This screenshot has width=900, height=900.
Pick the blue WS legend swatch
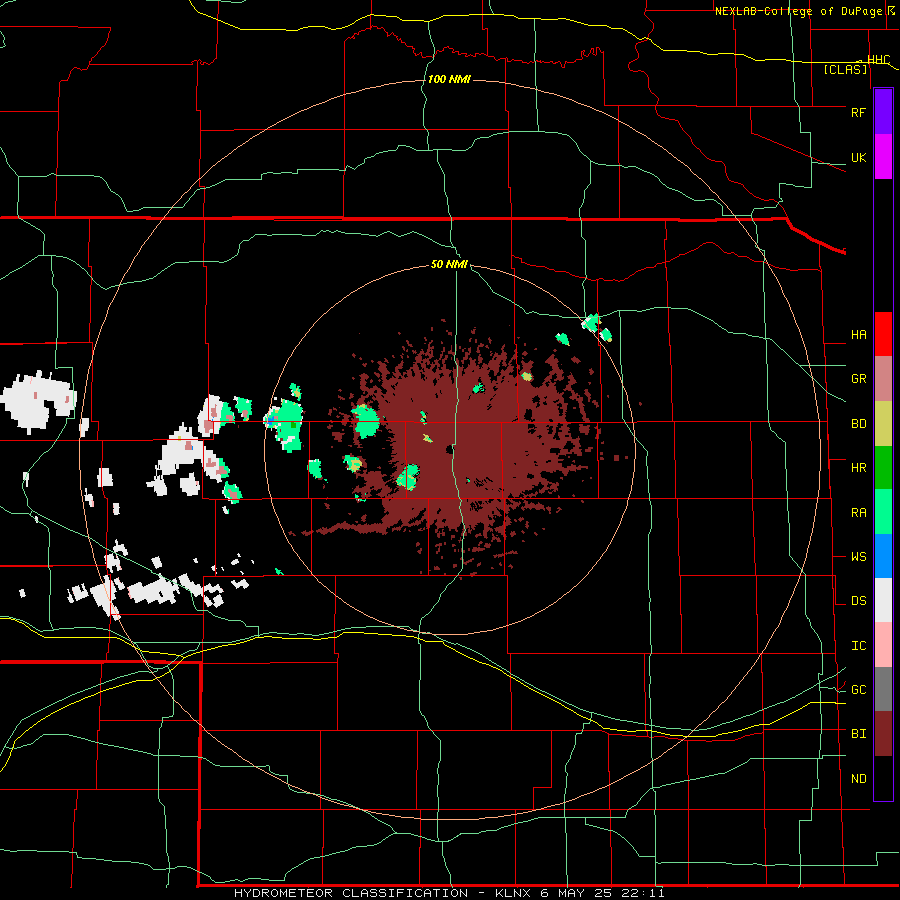coord(883,556)
